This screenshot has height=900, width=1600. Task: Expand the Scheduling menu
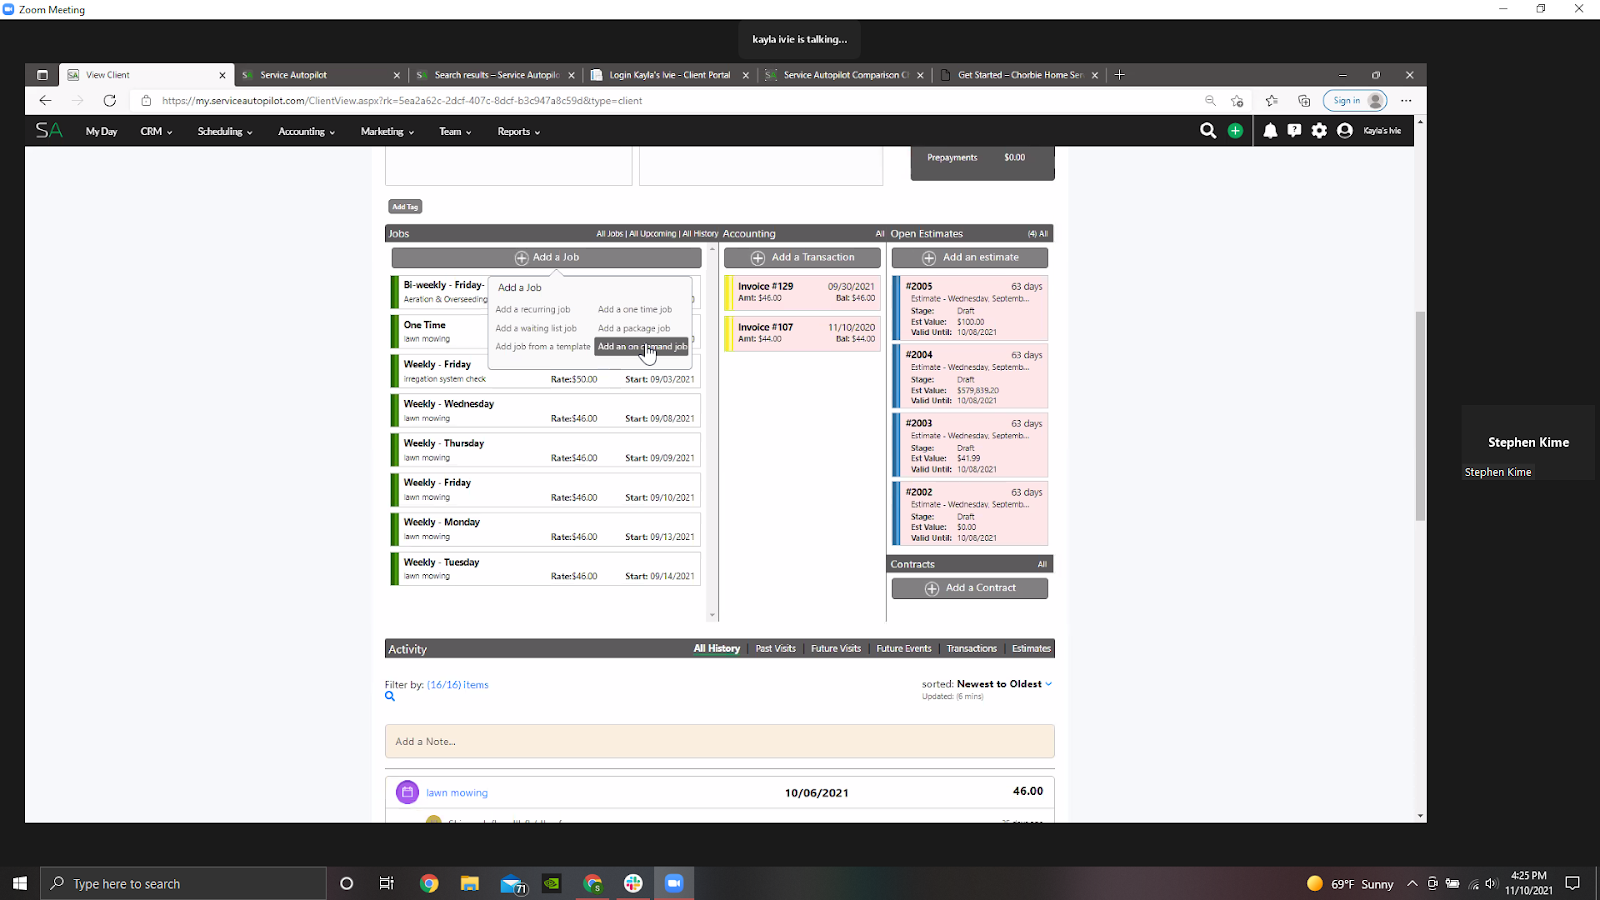225,132
